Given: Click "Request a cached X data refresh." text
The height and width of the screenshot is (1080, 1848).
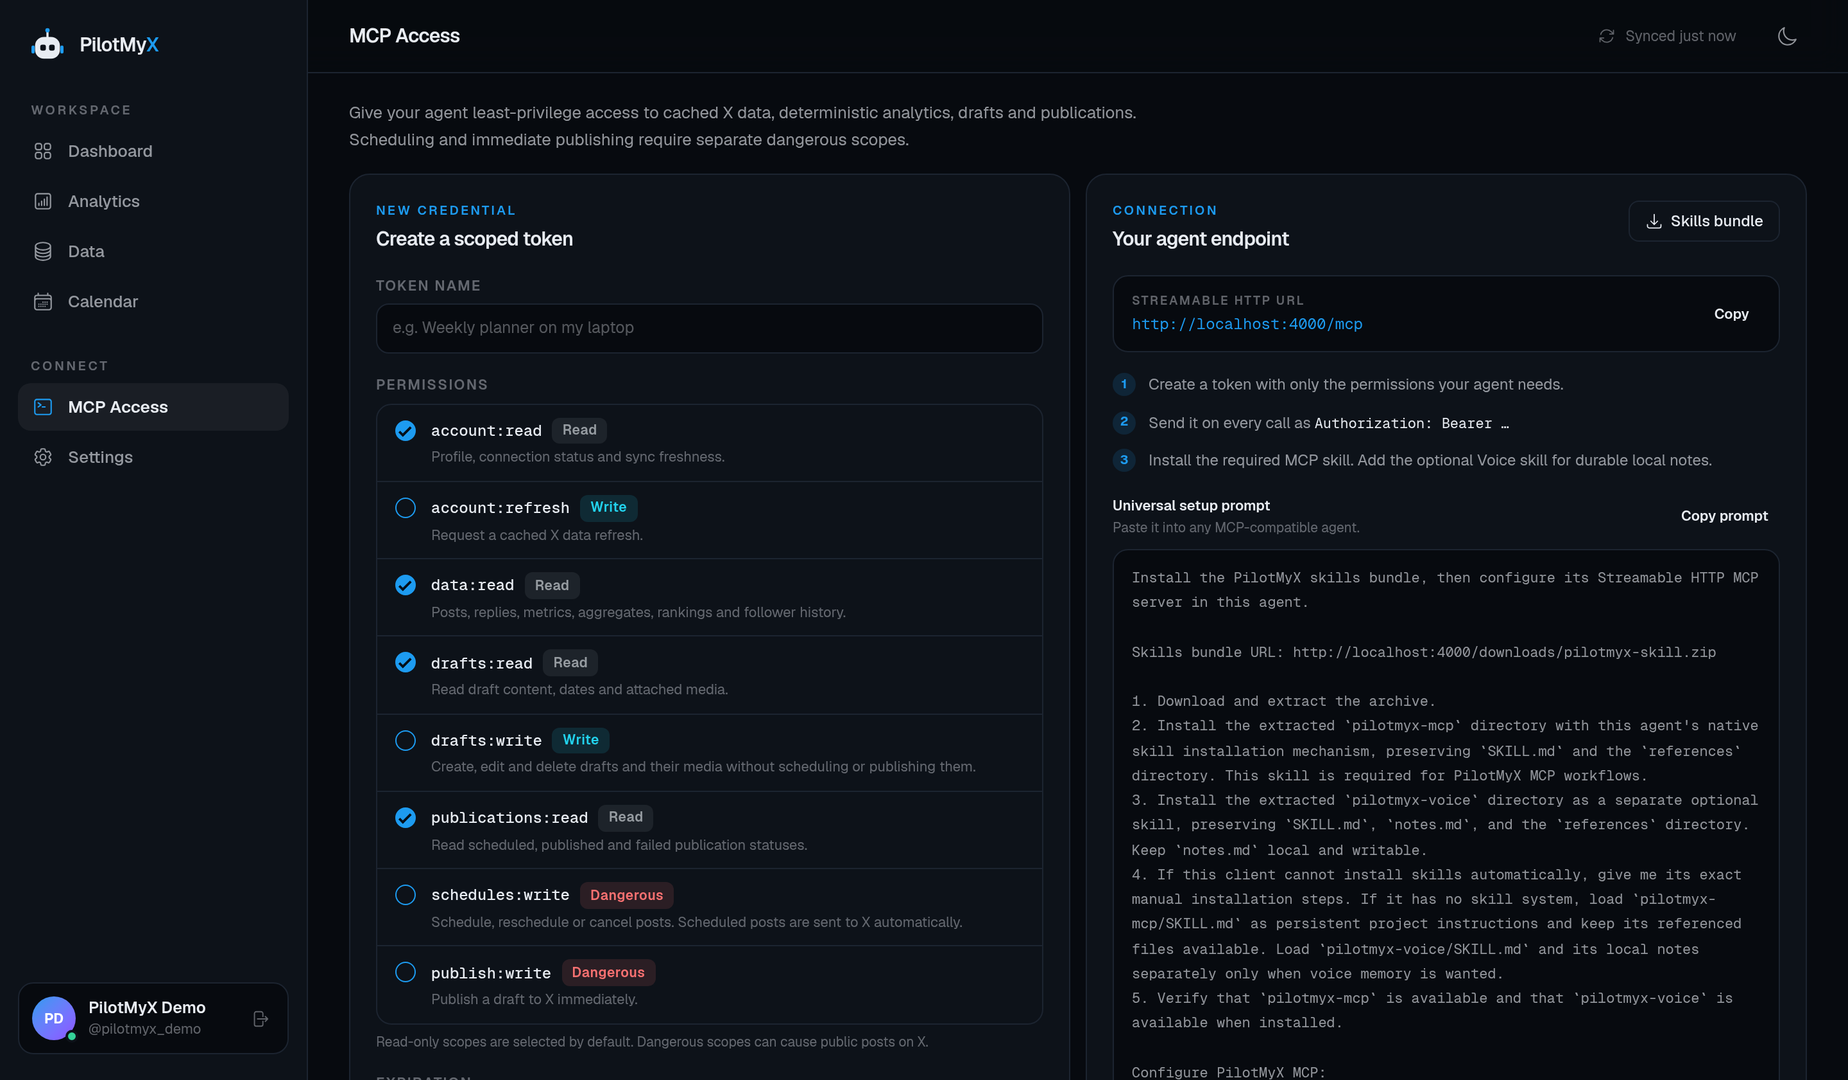Looking at the screenshot, I should pos(537,535).
